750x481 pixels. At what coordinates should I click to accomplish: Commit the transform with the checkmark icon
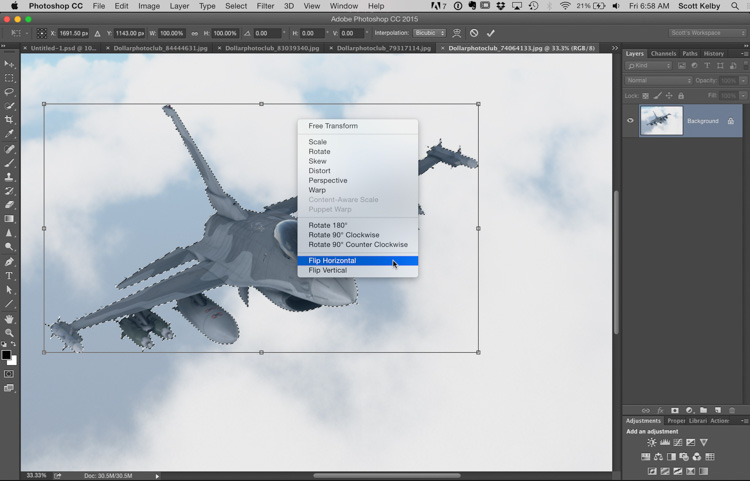click(x=490, y=33)
